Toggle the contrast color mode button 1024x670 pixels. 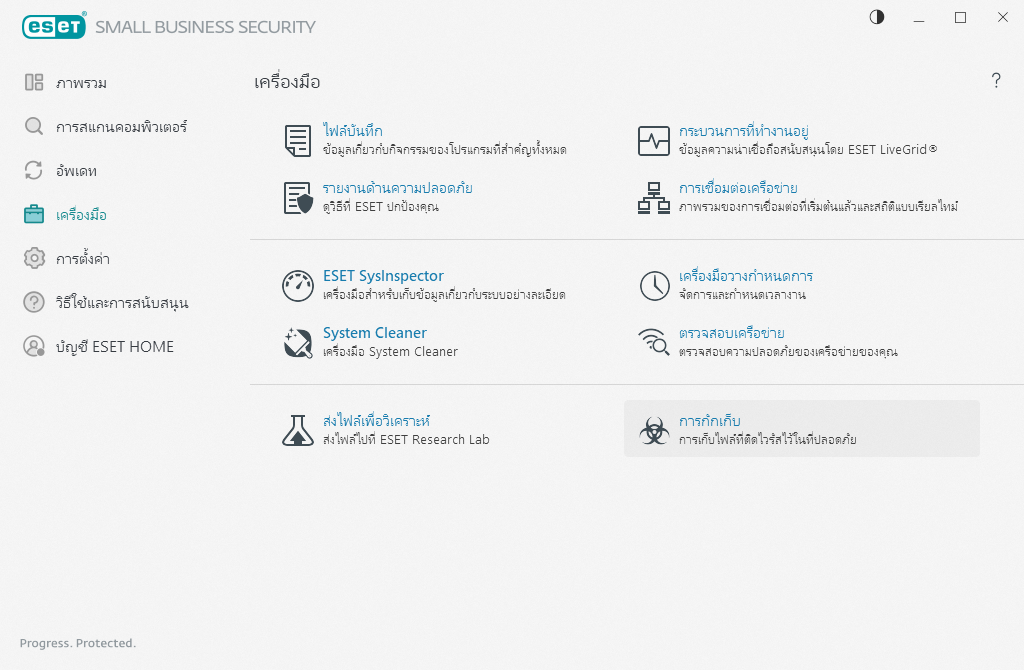point(877,18)
